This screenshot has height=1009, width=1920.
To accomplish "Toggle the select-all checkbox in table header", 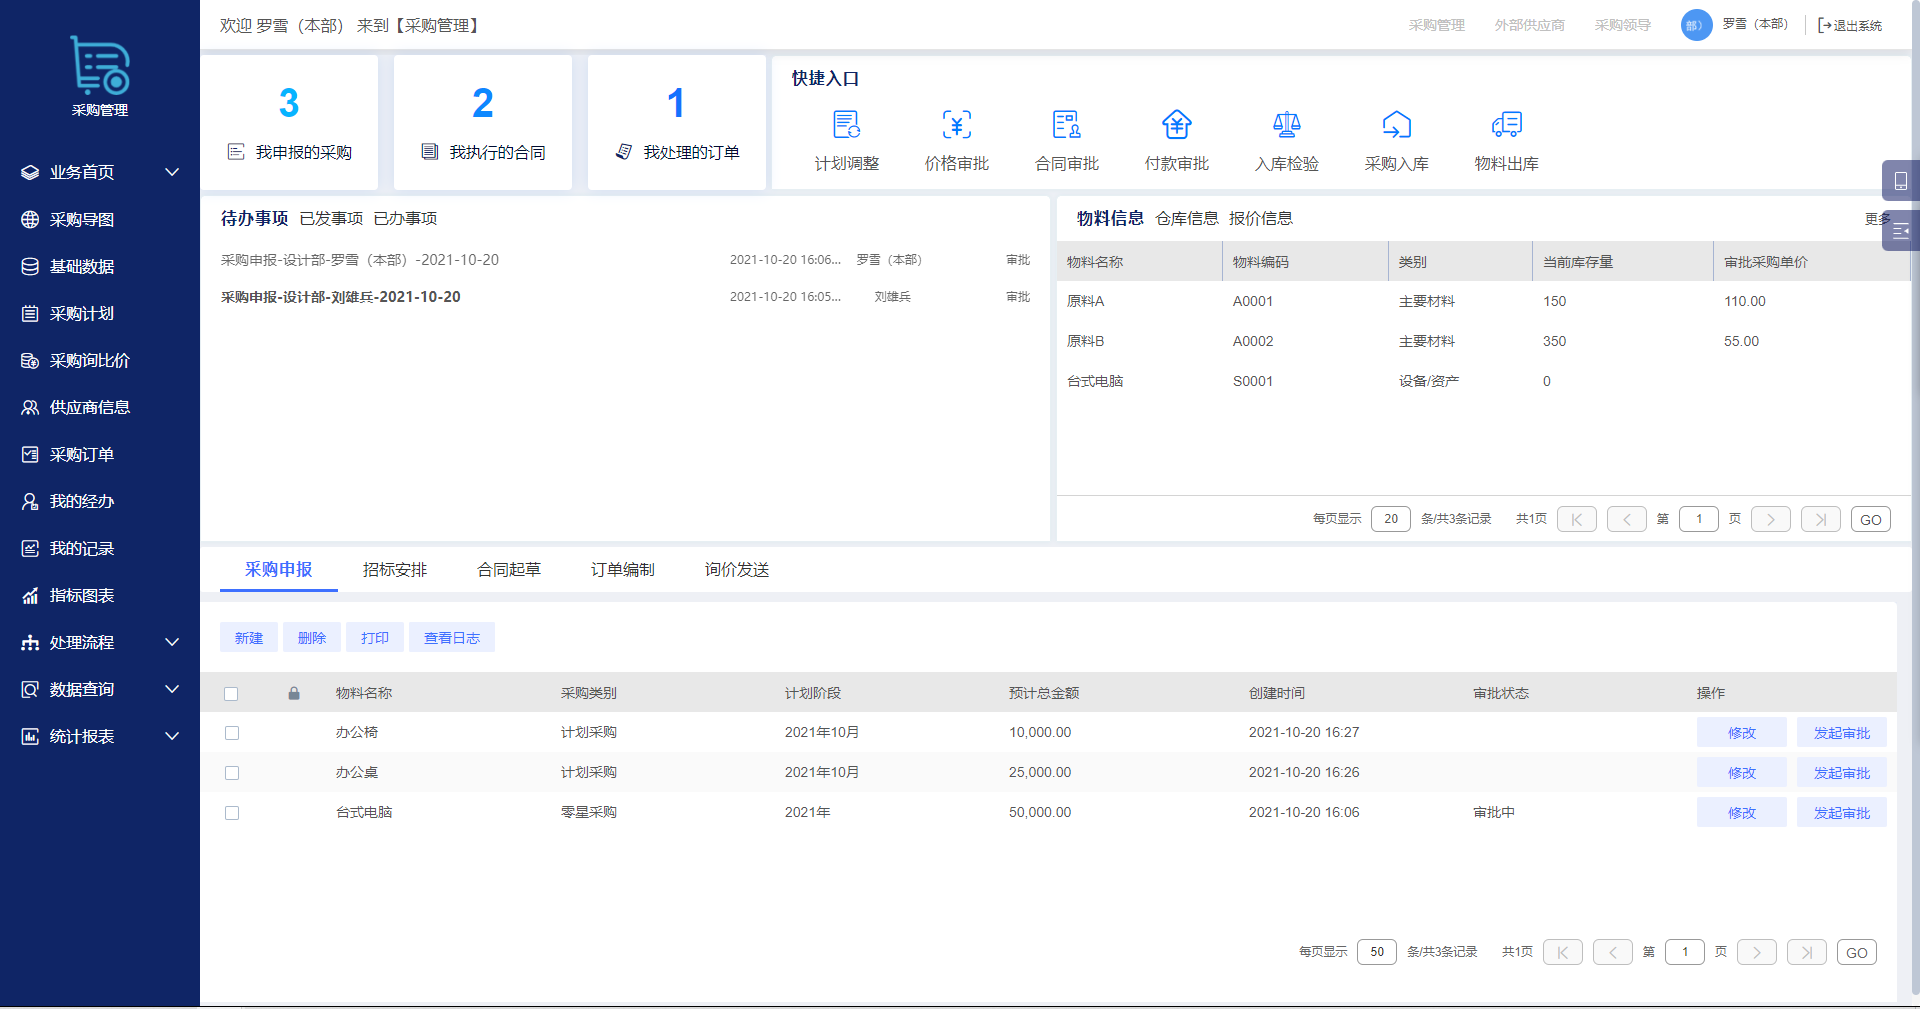I will (x=232, y=694).
